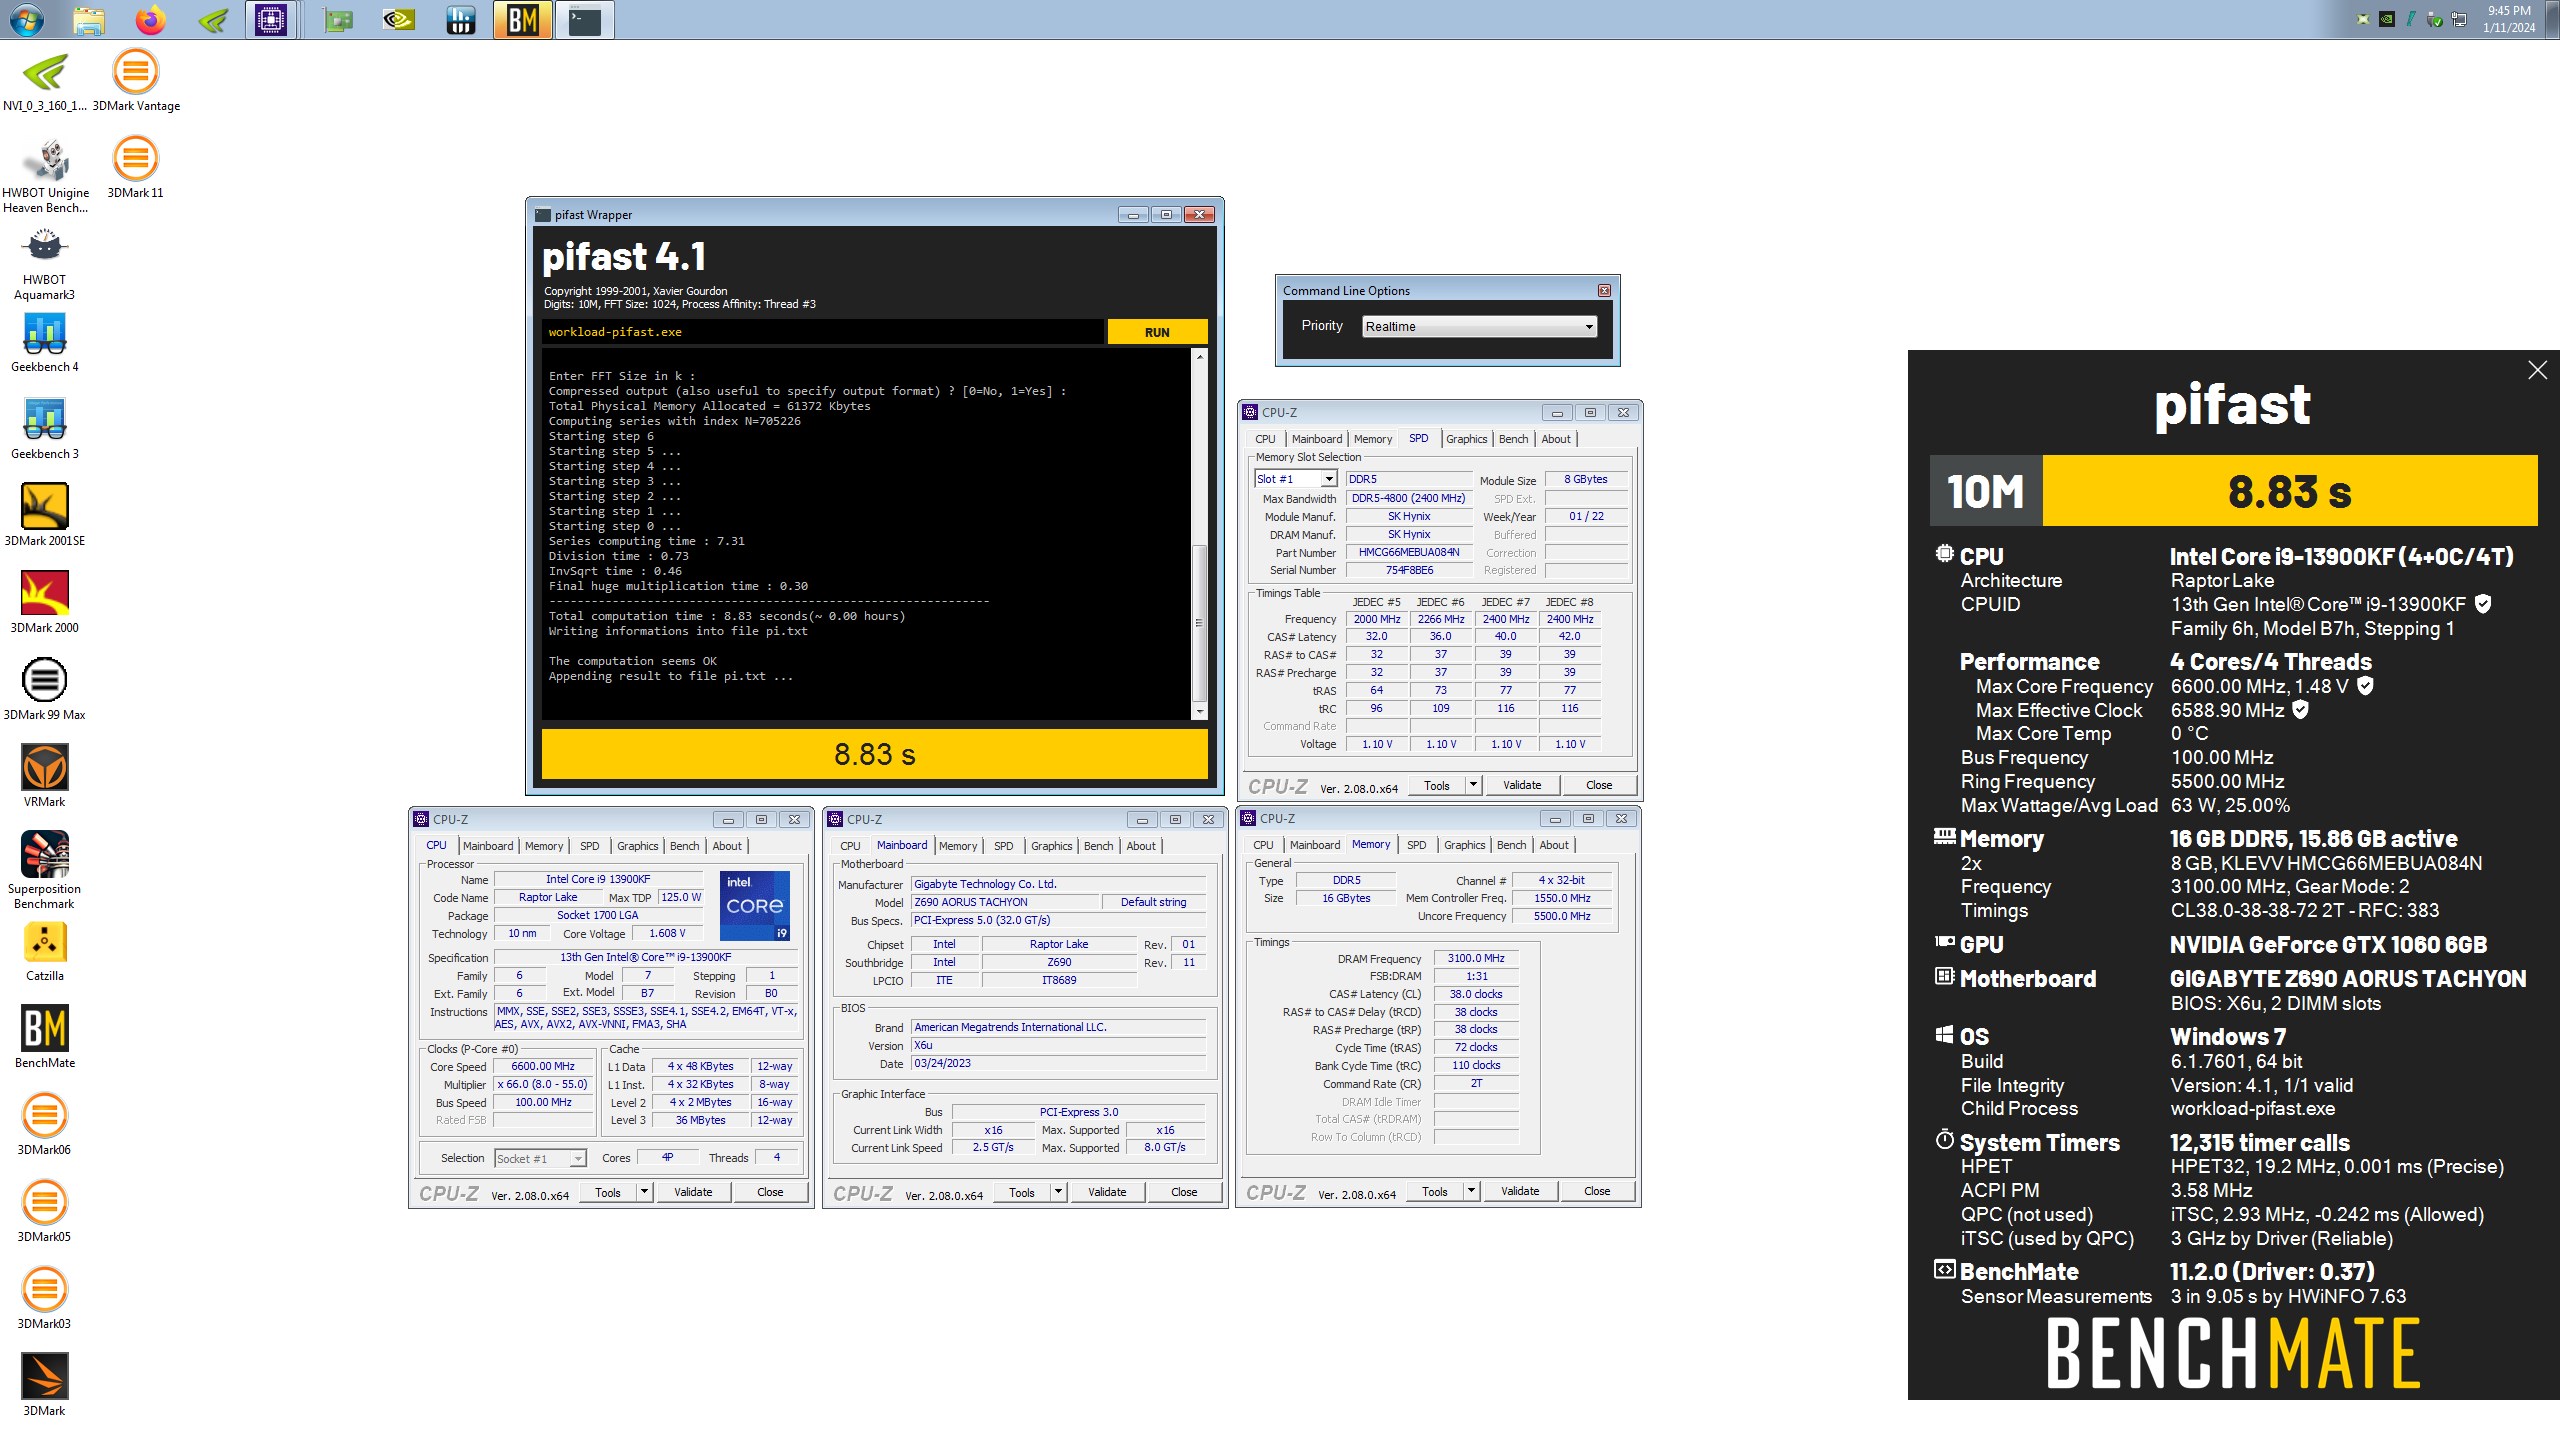Open the Socket #1 selection dropdown
The width and height of the screenshot is (2560, 1440).
tap(540, 1159)
